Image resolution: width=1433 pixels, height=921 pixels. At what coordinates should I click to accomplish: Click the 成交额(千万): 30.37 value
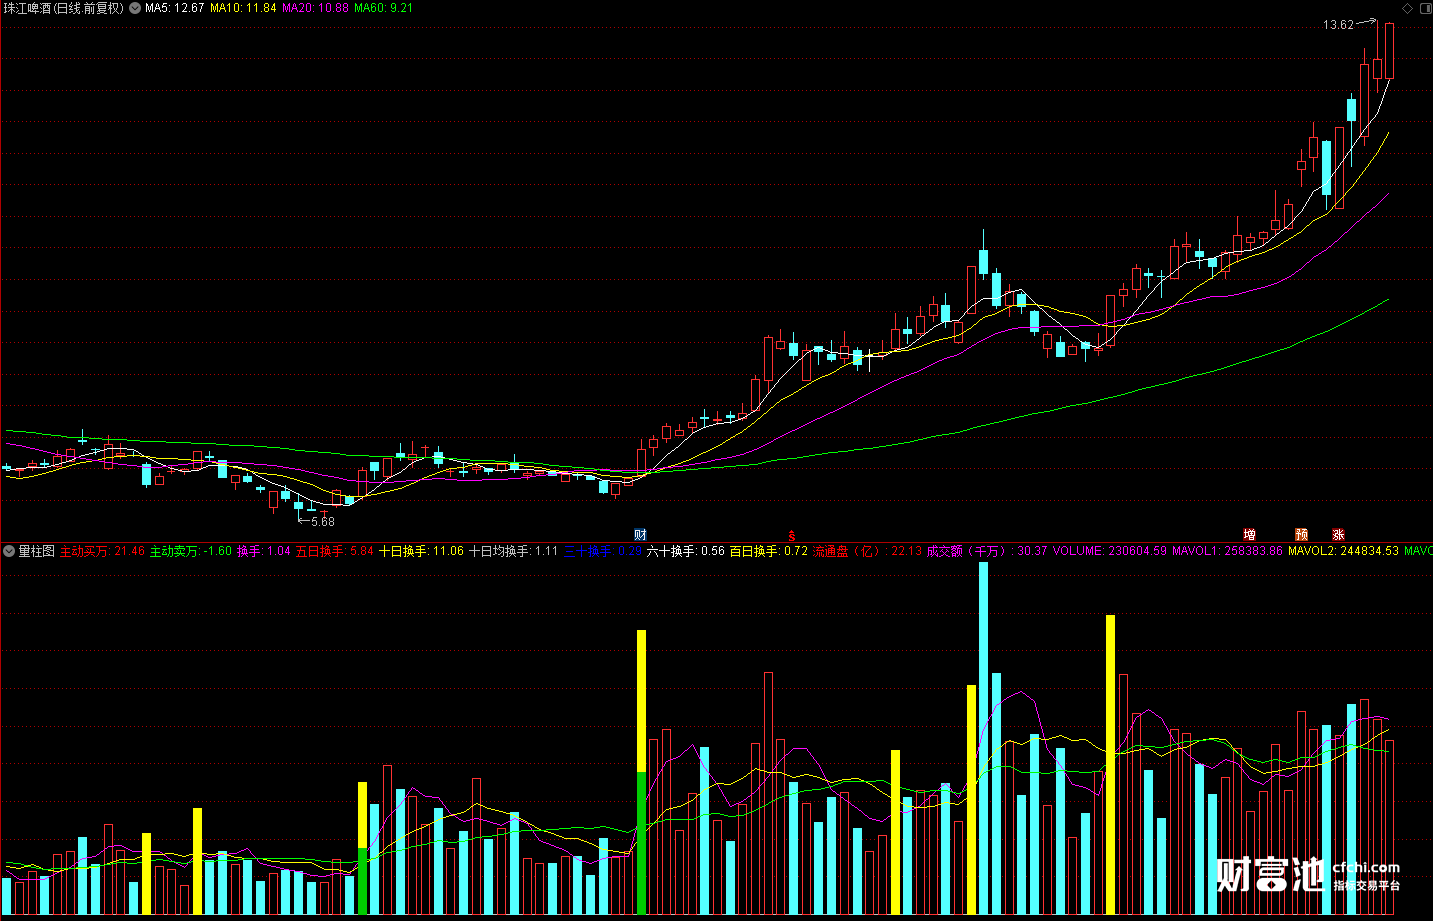pos(987,551)
